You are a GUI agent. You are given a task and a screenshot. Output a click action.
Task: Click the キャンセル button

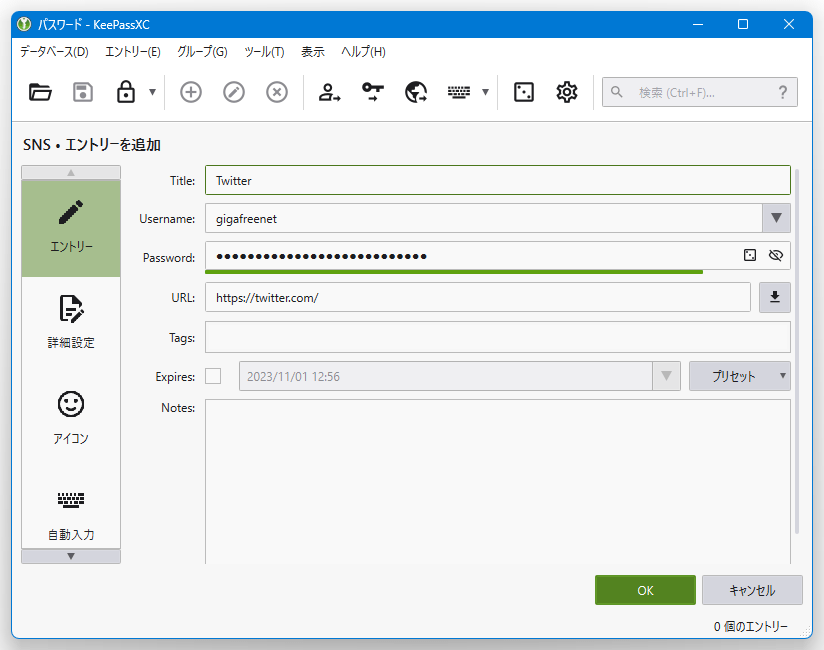[752, 590]
